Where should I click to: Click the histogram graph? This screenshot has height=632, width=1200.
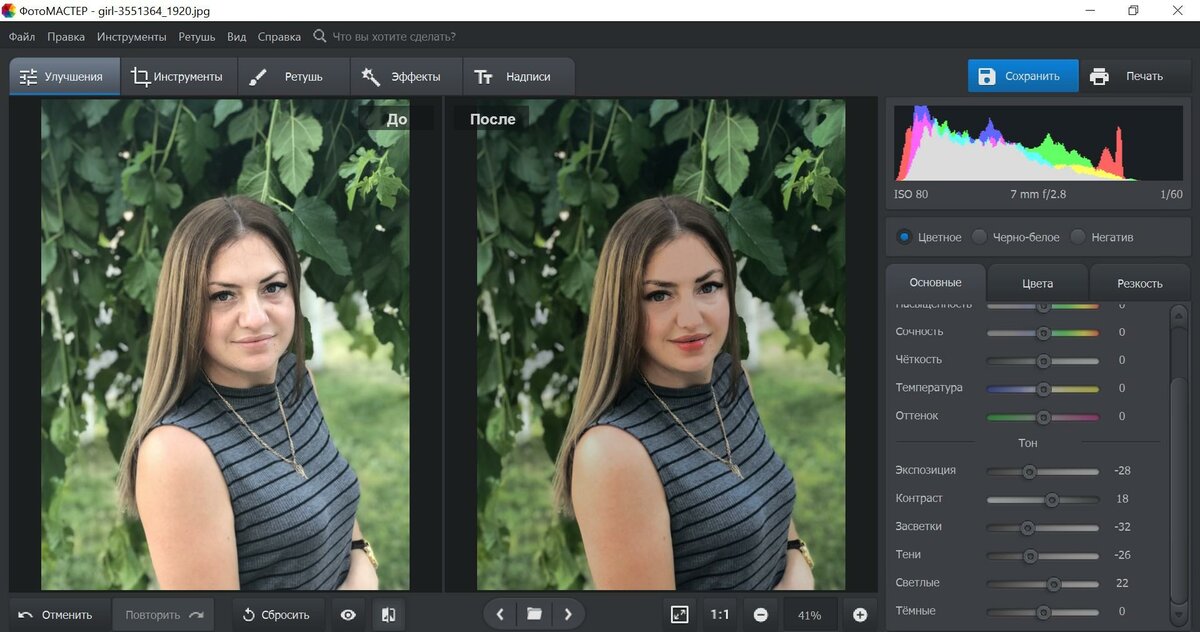[1037, 142]
